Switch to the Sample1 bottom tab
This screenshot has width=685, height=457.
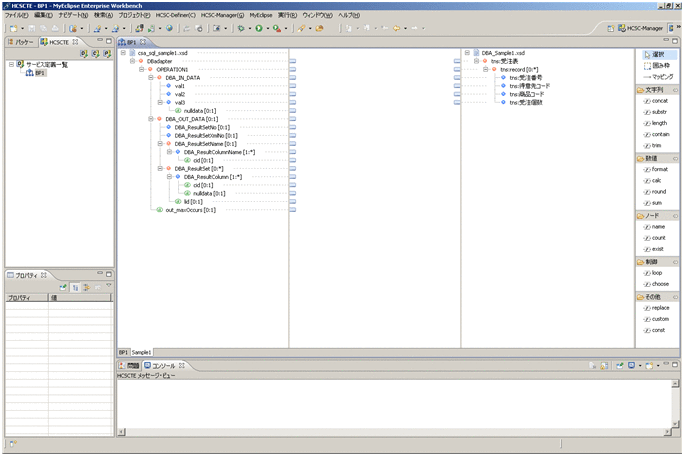tap(142, 352)
